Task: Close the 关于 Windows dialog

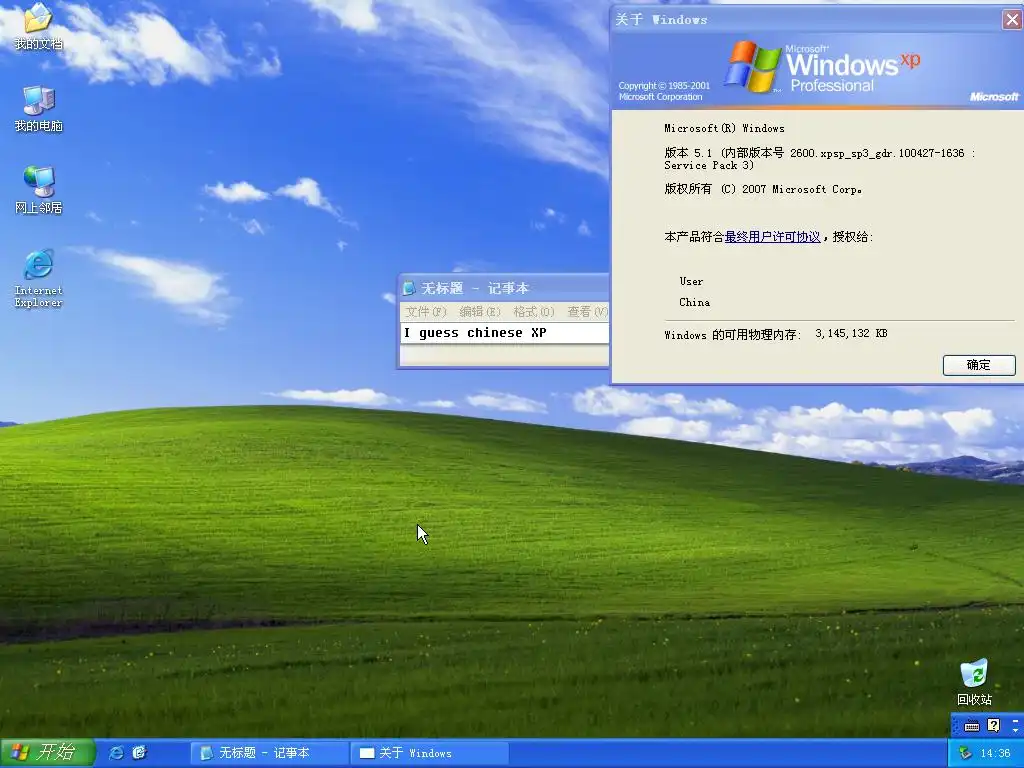Action: 1012,20
